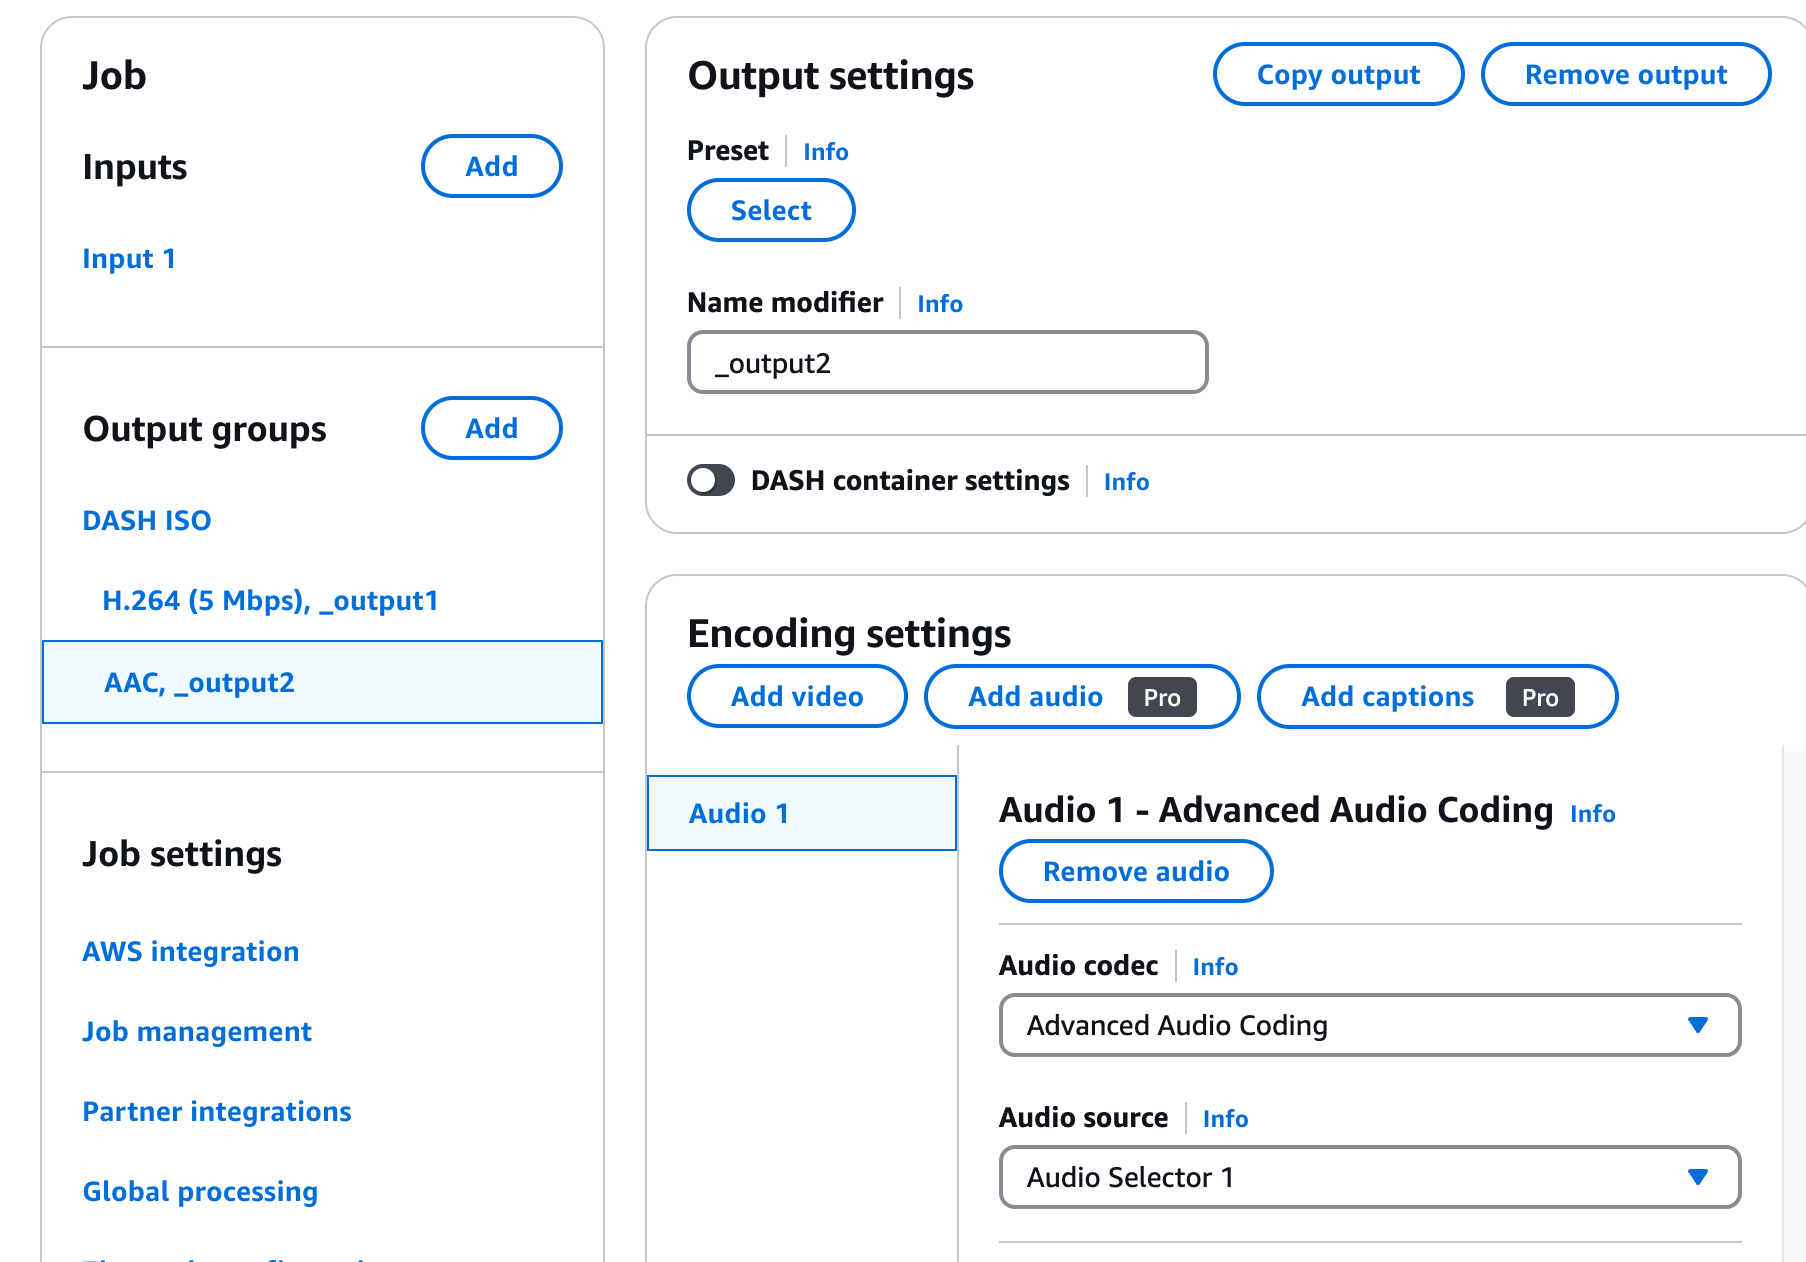Click Select to choose a preset
Screen dimensions: 1806x1262
[770, 210]
